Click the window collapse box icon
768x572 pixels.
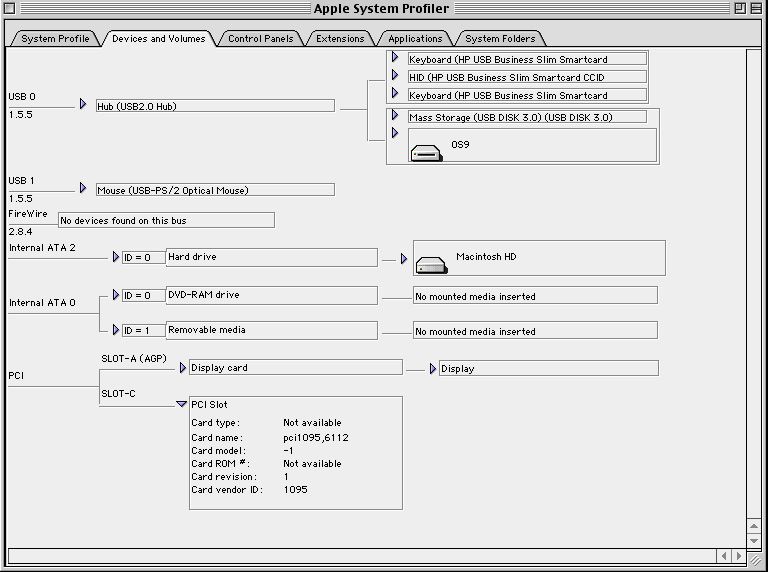(x=756, y=8)
